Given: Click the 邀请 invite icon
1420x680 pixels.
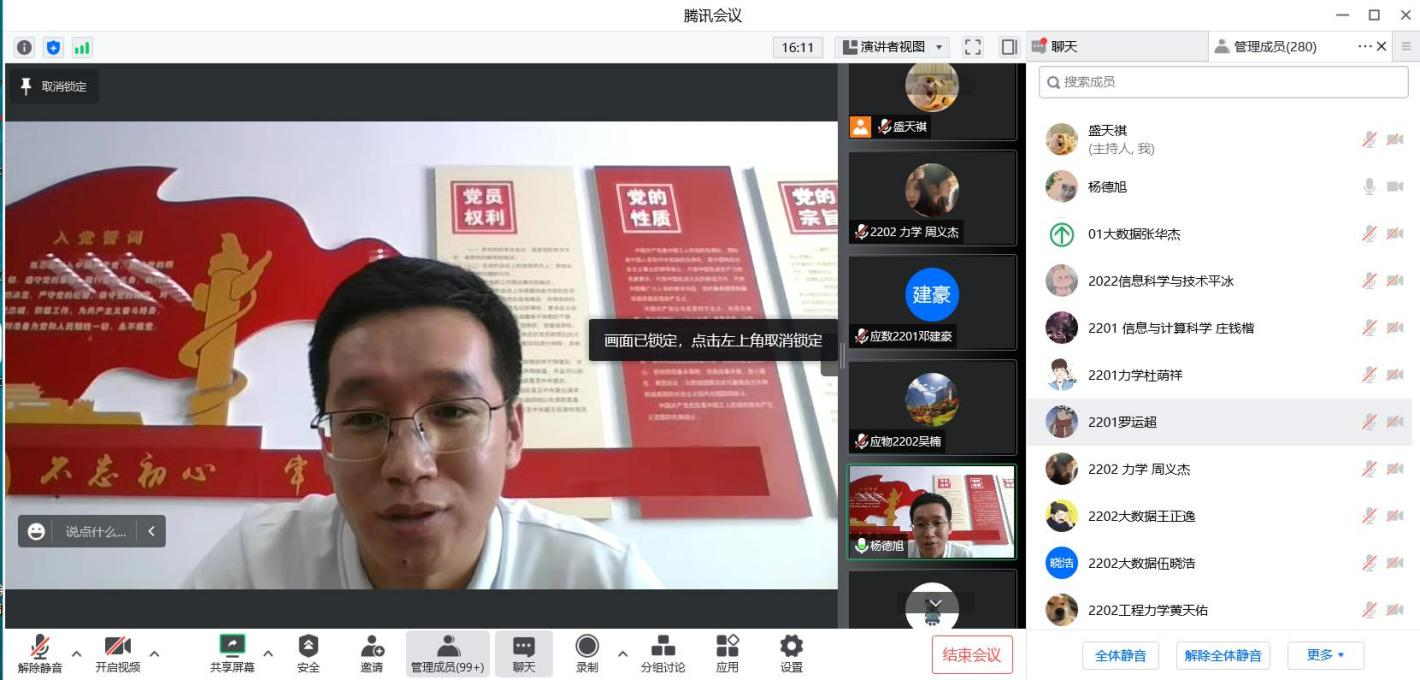Looking at the screenshot, I should [371, 647].
